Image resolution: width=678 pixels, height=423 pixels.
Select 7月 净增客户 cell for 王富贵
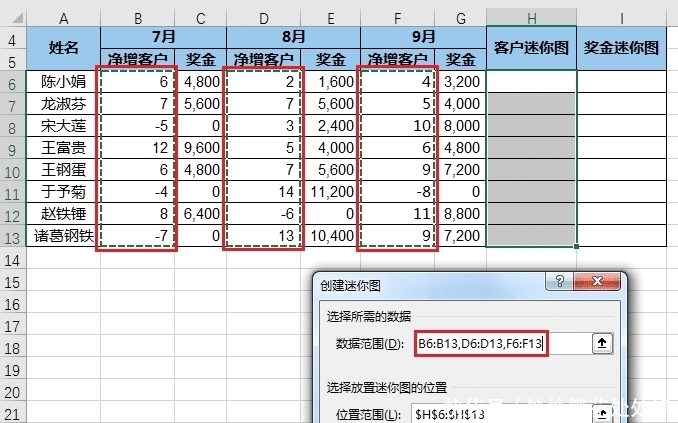click(138, 147)
